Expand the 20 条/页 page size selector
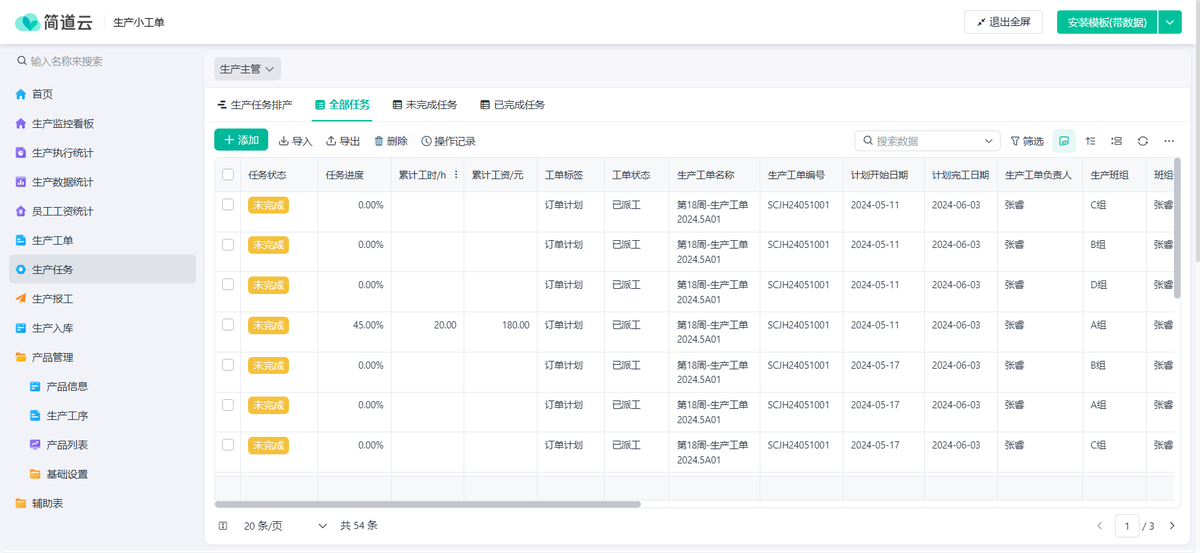The width and height of the screenshot is (1200, 553). click(x=285, y=526)
